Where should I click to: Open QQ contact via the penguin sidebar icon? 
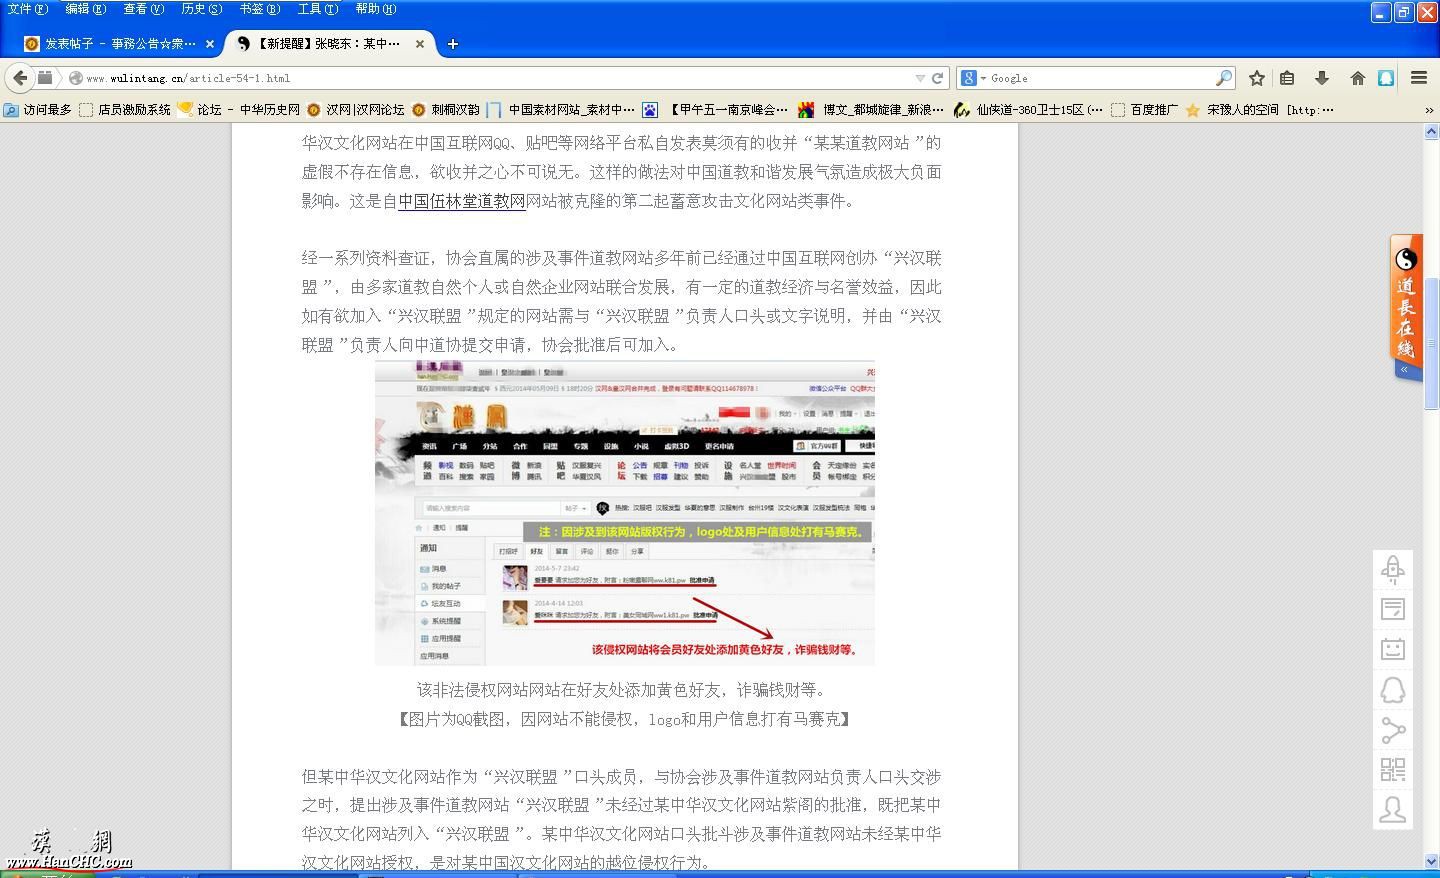tap(1393, 689)
